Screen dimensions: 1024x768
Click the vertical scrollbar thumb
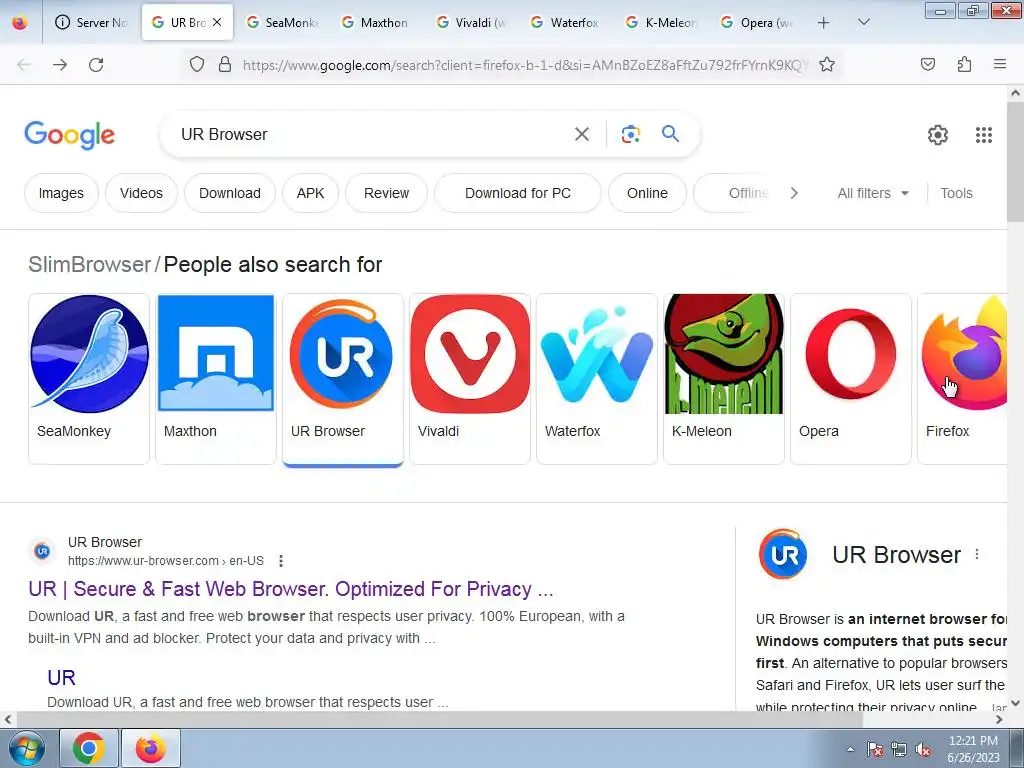(x=1015, y=163)
